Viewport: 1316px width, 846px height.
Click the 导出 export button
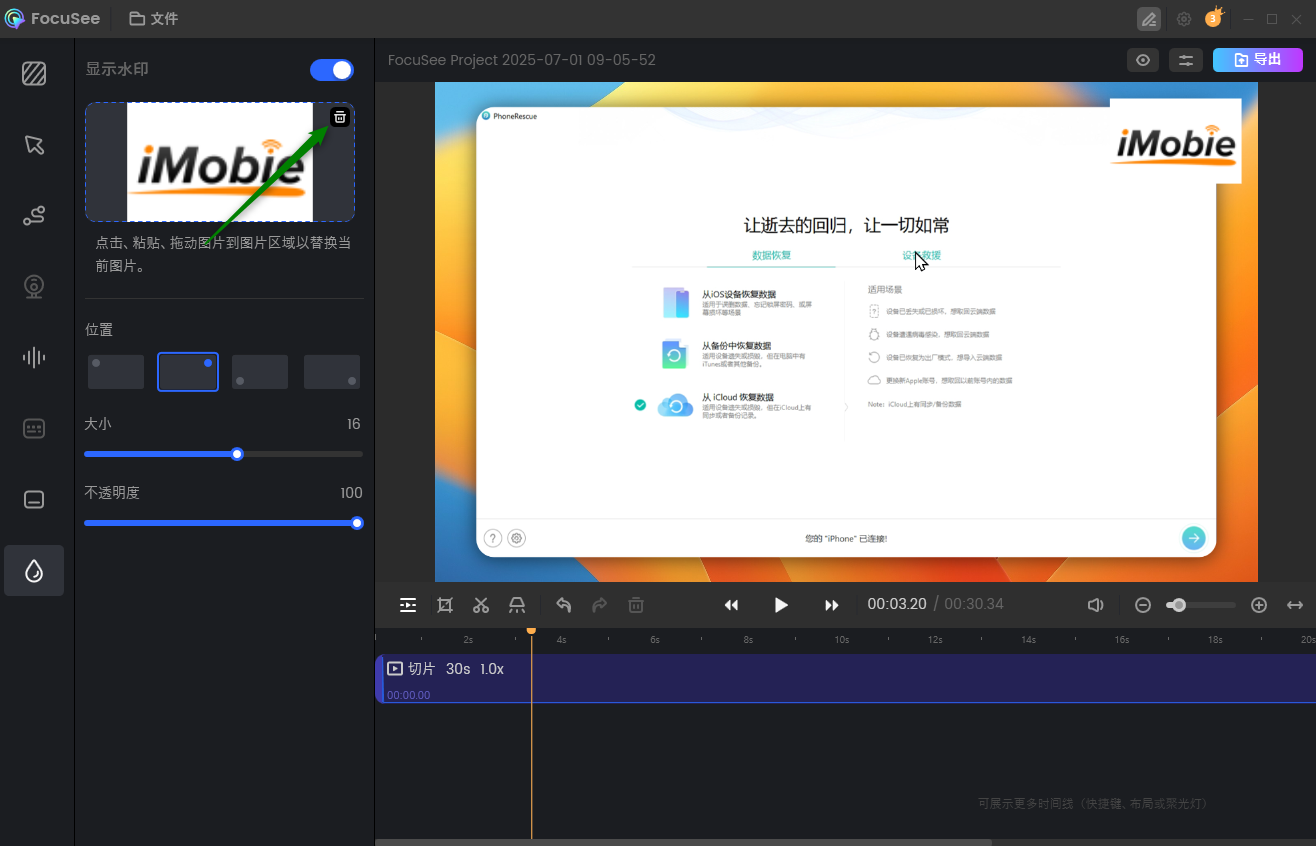pos(1258,60)
